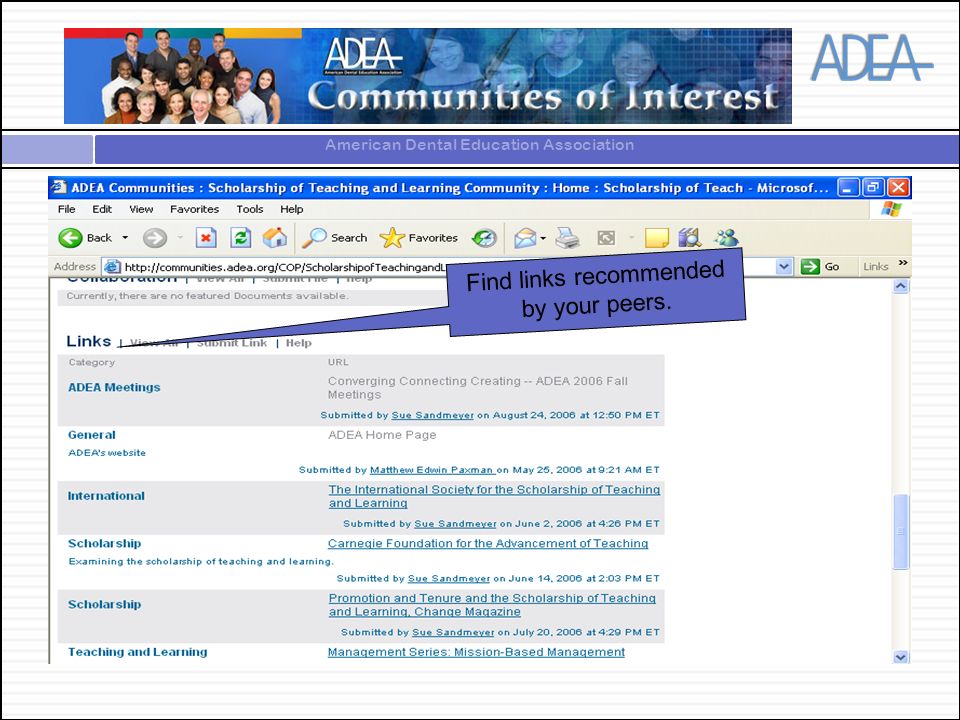Open the Tools menu
Viewport: 960px width, 720px height.
click(250, 209)
